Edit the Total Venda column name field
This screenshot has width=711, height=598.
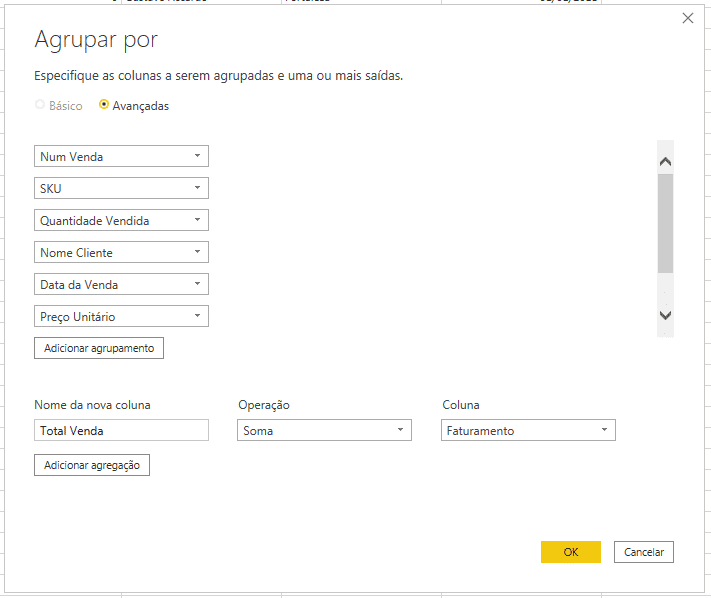(x=121, y=430)
